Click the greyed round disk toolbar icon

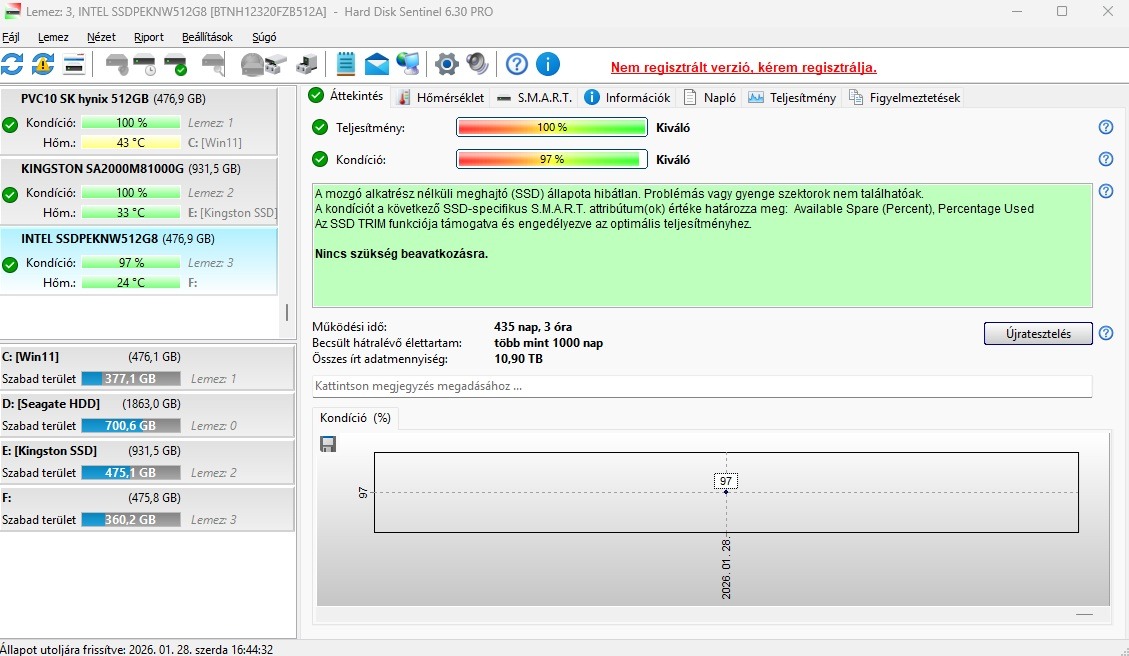(x=251, y=65)
